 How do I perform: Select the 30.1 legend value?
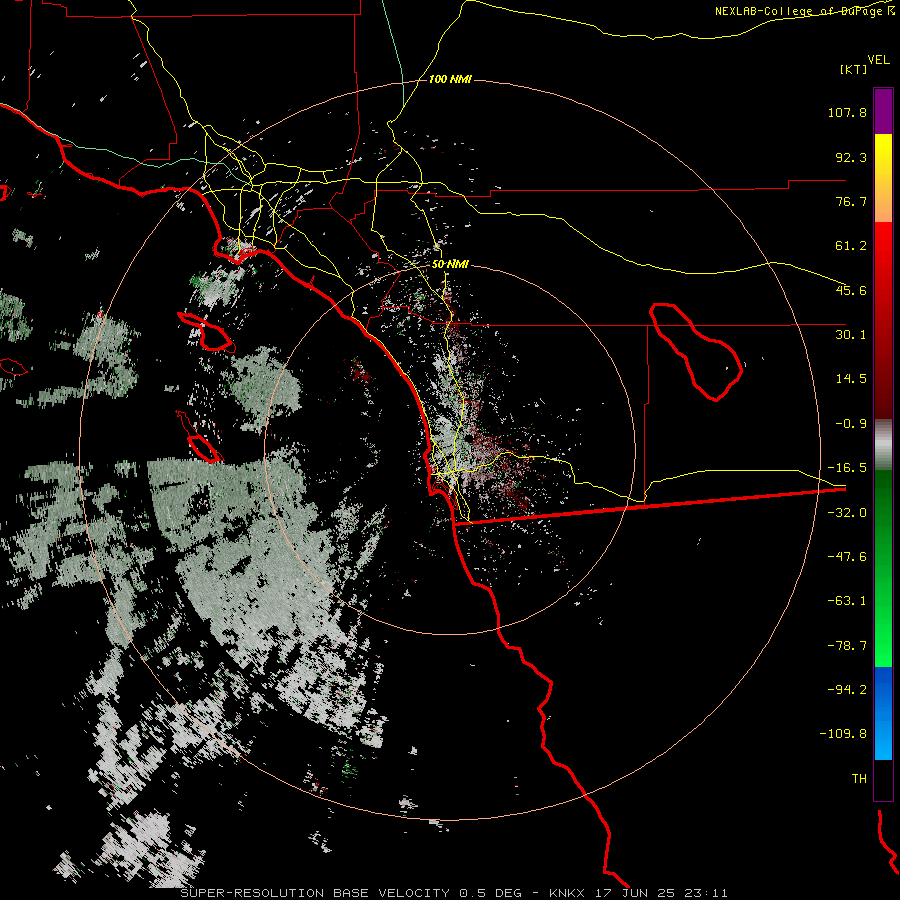pyautogui.click(x=851, y=335)
